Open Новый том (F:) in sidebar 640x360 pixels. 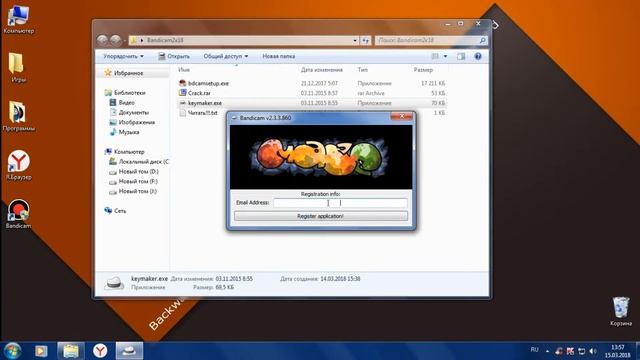click(138, 181)
